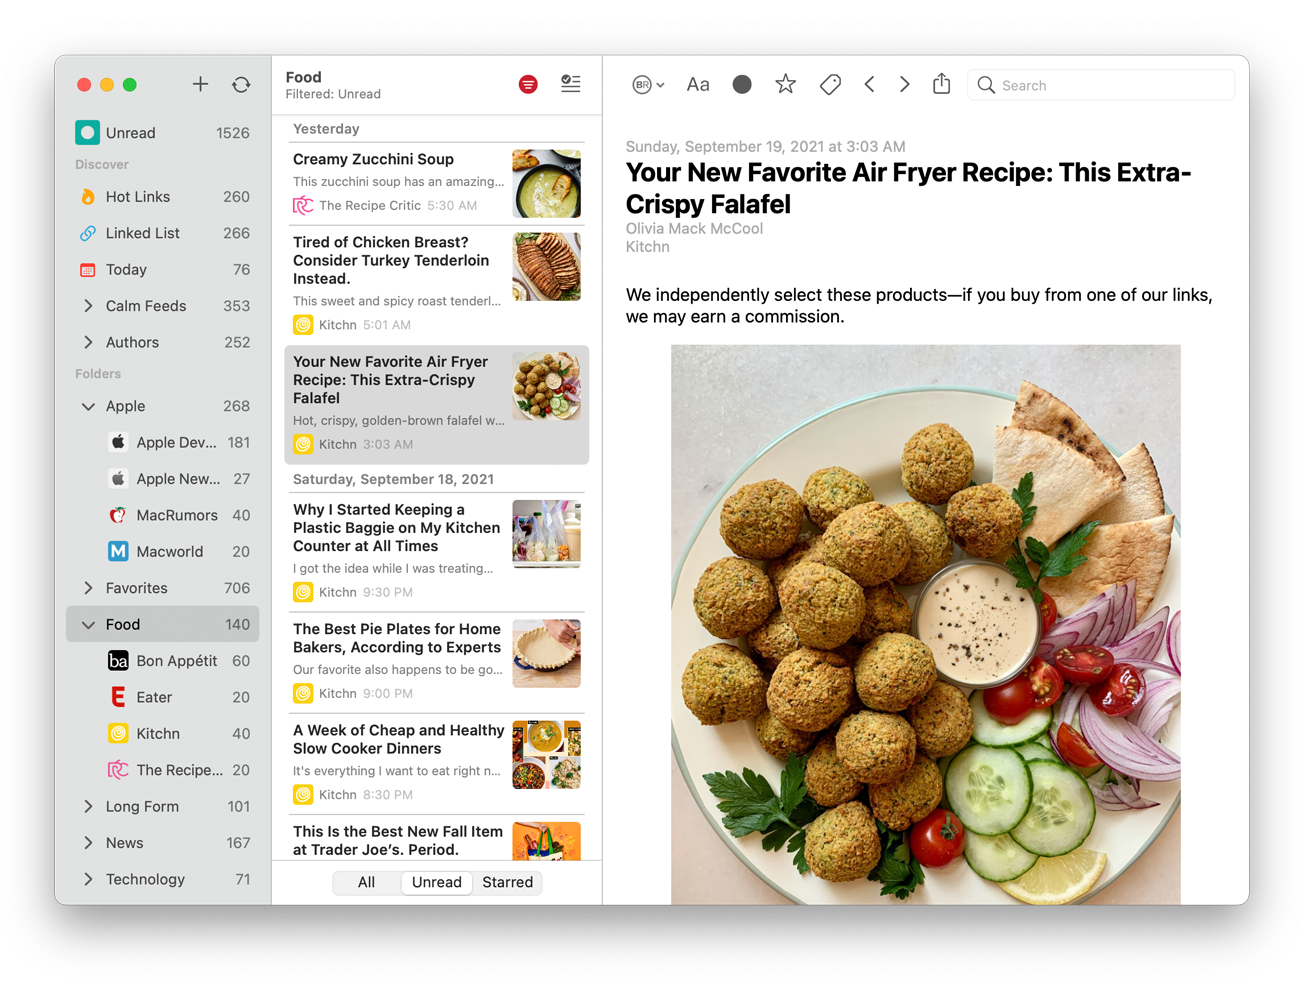Open the Best Pie Plates article

pos(437,662)
